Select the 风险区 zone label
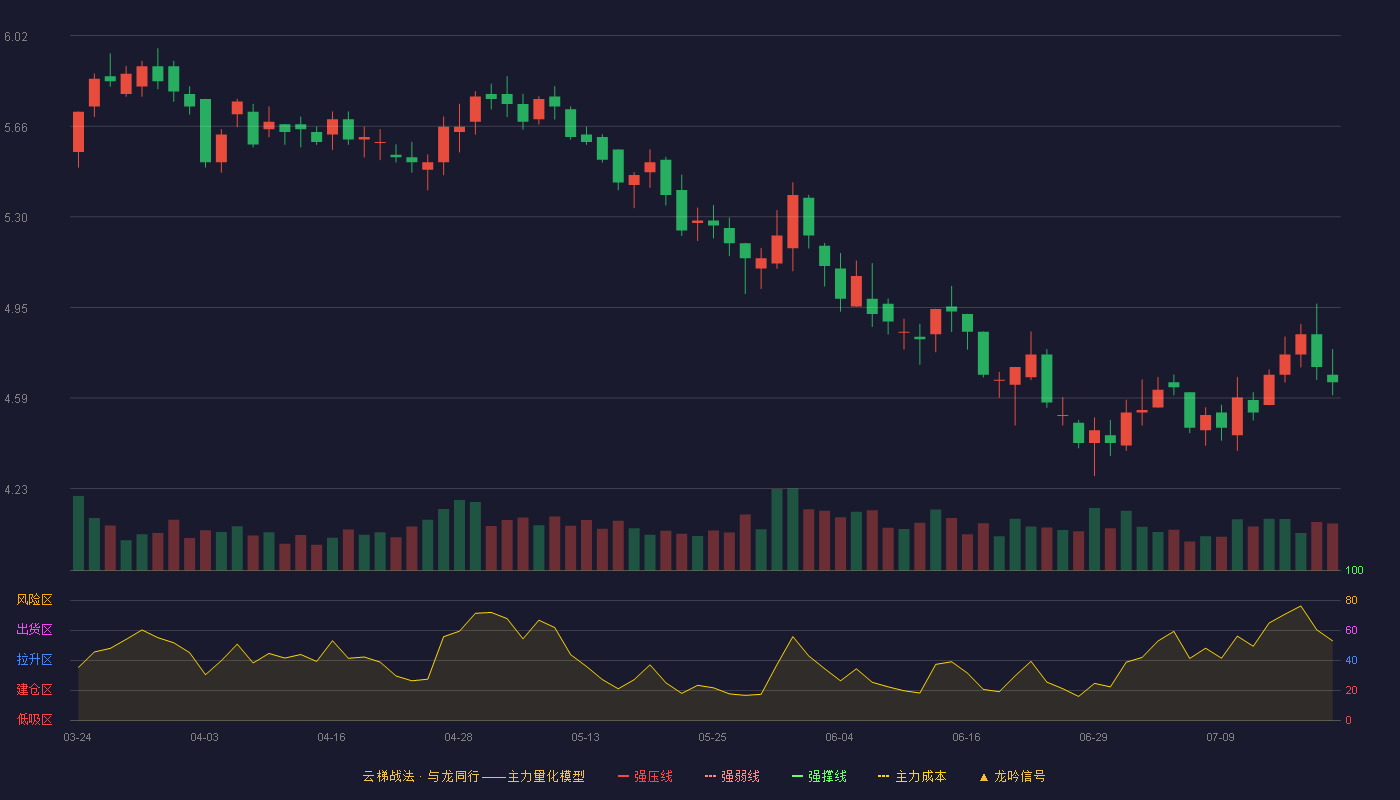The width and height of the screenshot is (1400, 800). (x=34, y=600)
